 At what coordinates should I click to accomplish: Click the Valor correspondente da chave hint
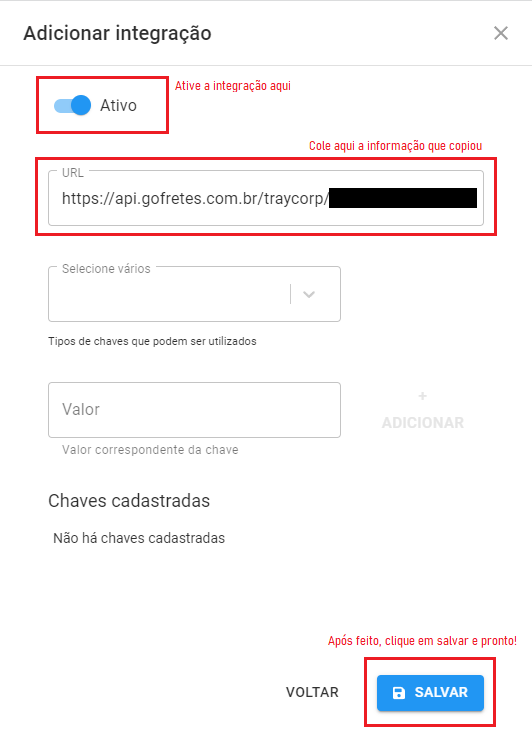click(150, 450)
